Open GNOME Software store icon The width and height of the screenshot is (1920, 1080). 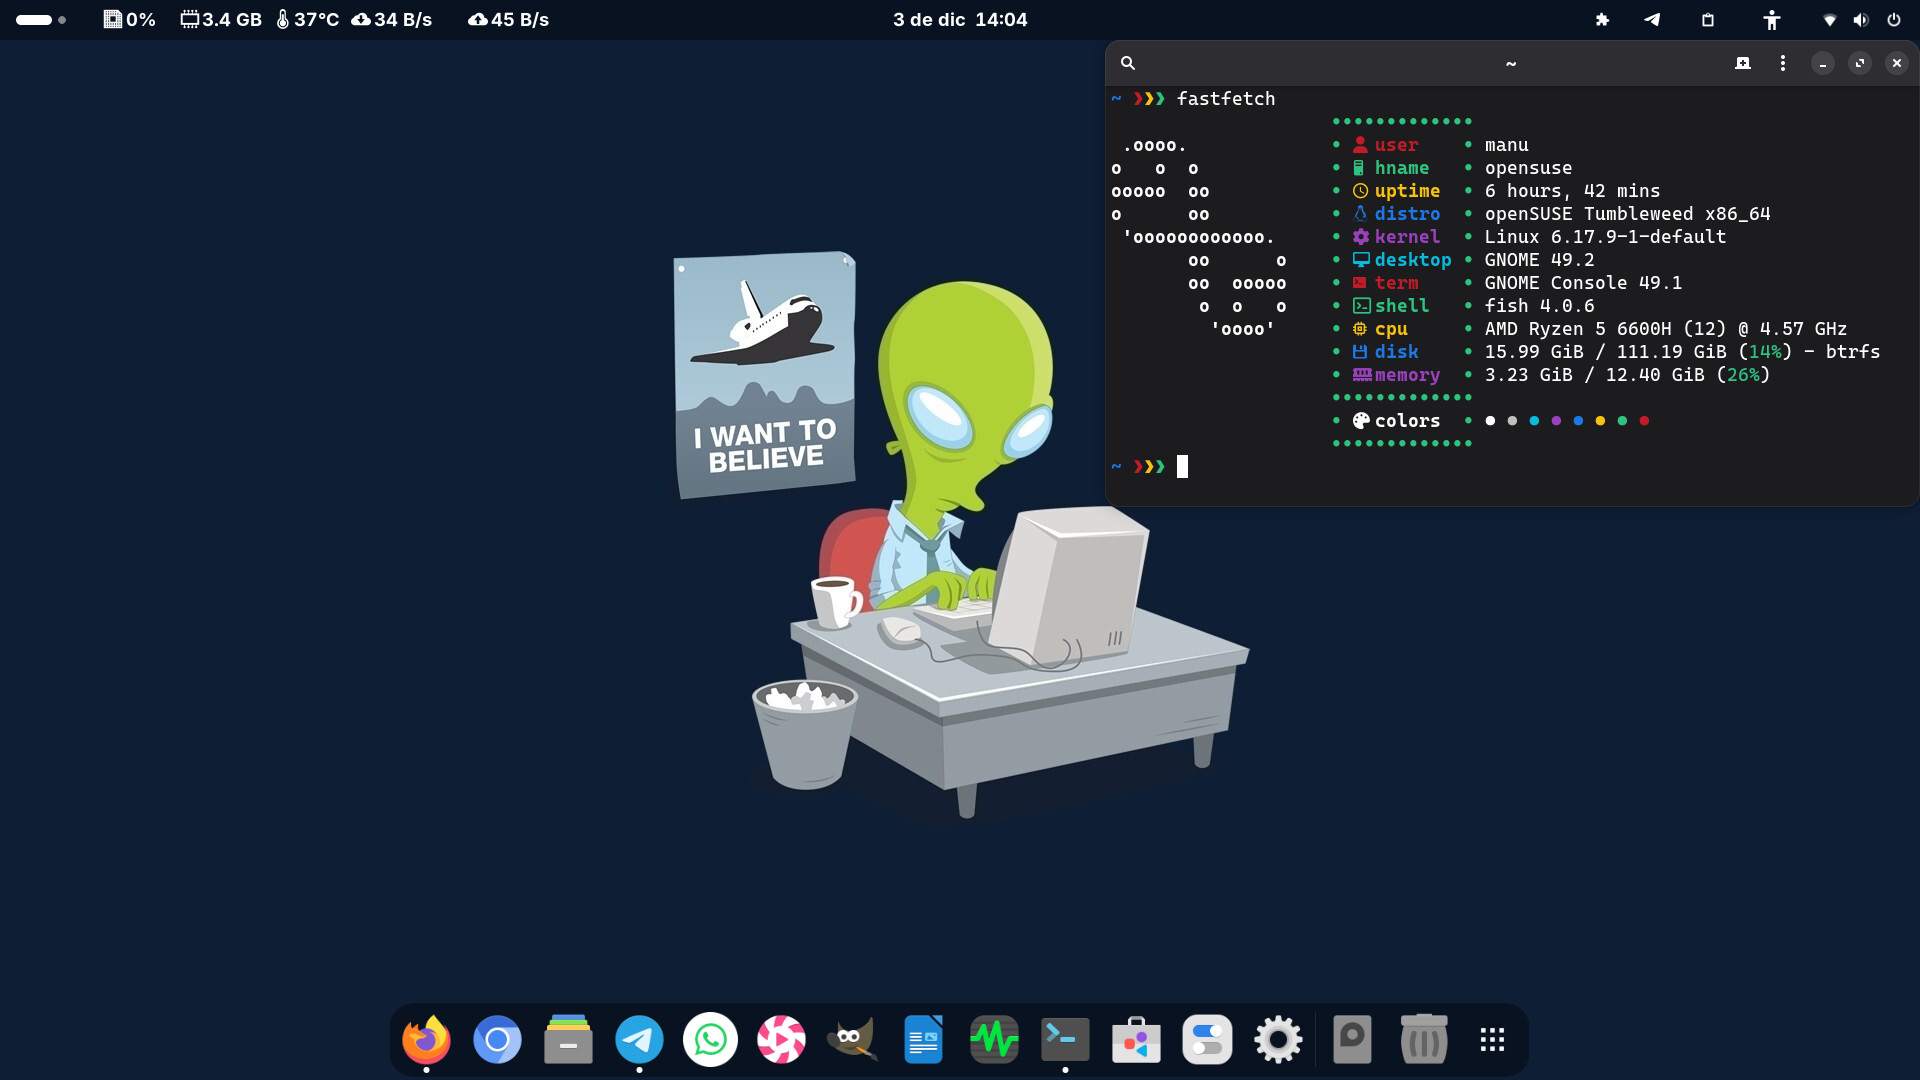click(1136, 1040)
